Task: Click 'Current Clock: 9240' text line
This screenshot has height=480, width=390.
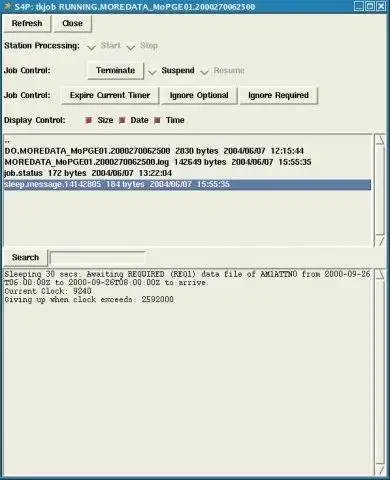Action: click(48, 291)
